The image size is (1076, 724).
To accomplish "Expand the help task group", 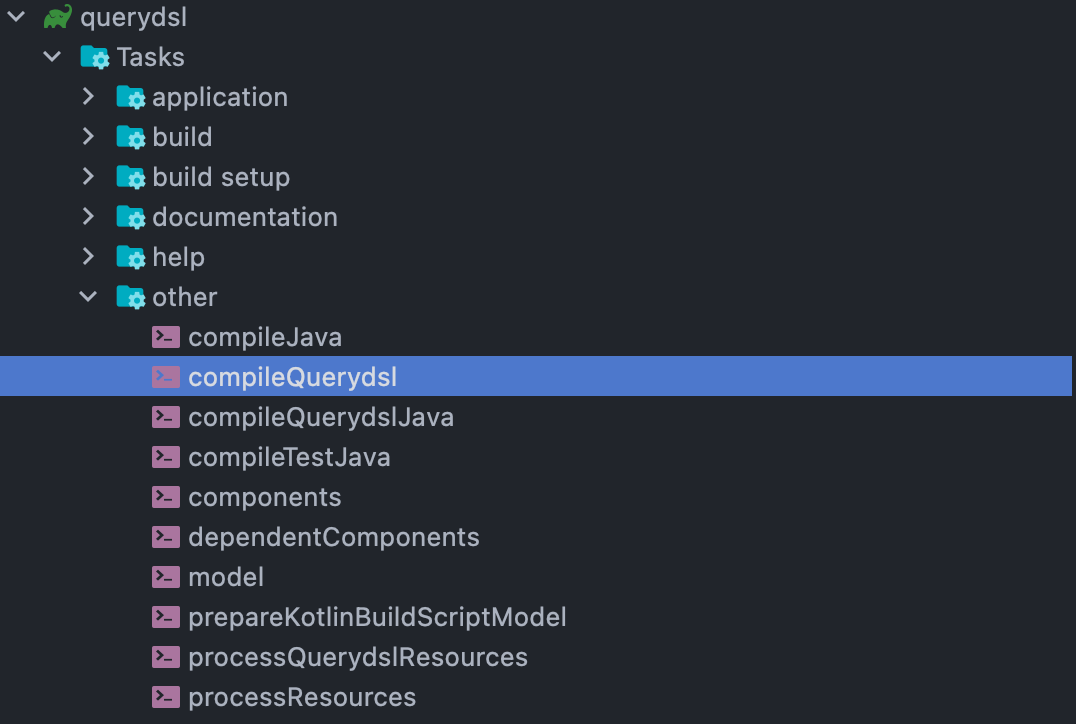I will [x=88, y=256].
